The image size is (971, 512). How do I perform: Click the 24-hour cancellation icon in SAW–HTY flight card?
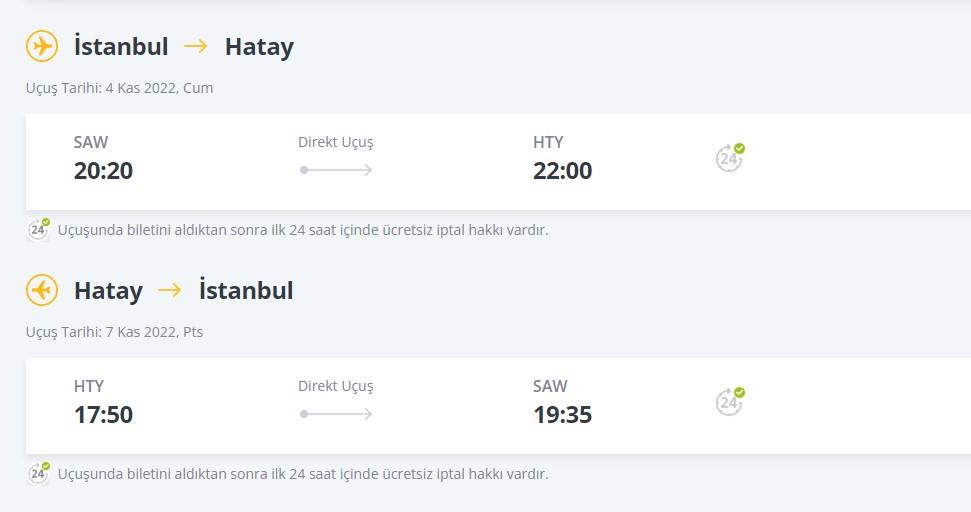(x=730, y=157)
